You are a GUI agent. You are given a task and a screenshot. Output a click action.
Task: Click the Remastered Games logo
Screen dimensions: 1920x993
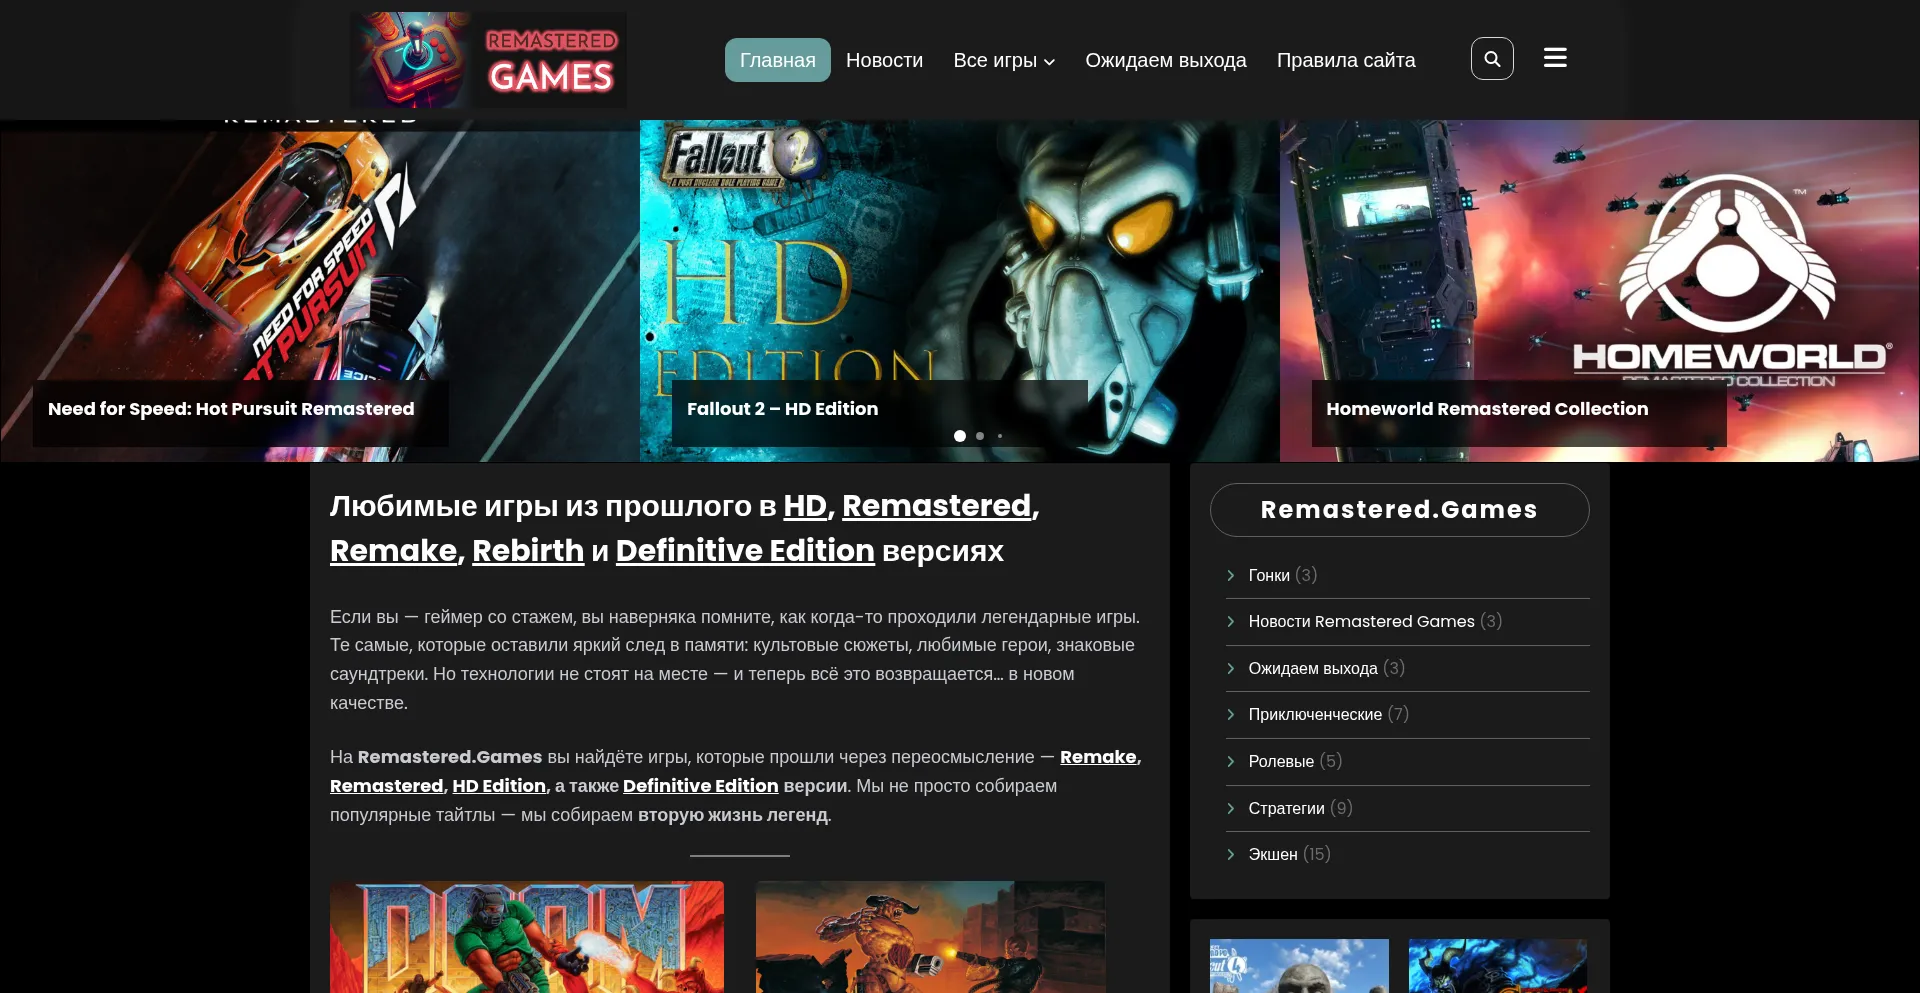tap(488, 60)
